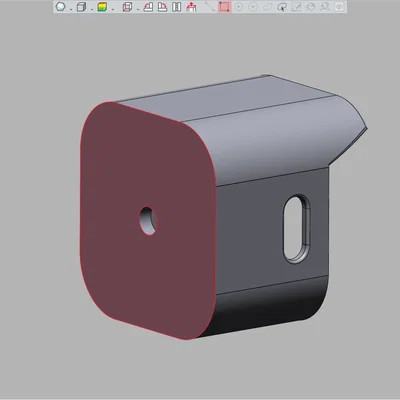
Task: Open the dropdown arrow beside the shaded box icon
Action: [x=113, y=9]
